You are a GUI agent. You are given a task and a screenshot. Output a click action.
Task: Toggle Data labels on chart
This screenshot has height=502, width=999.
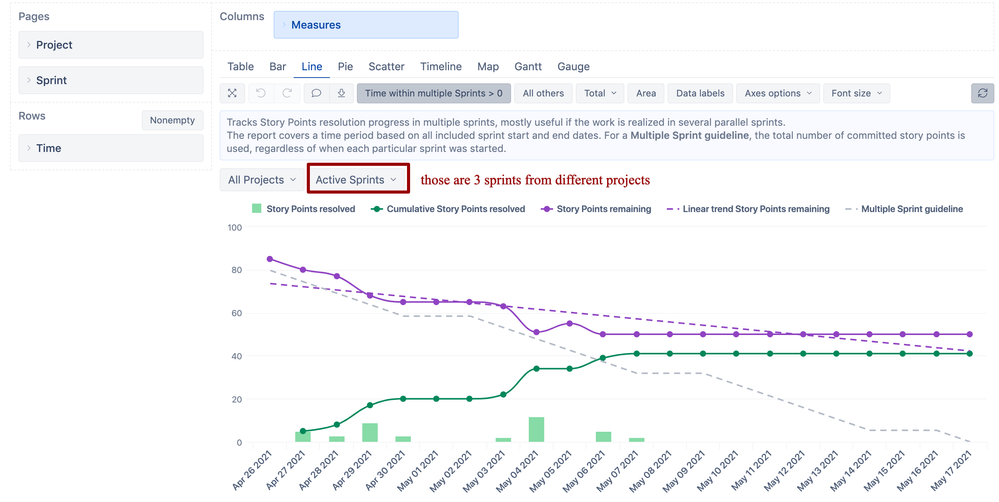(700, 93)
